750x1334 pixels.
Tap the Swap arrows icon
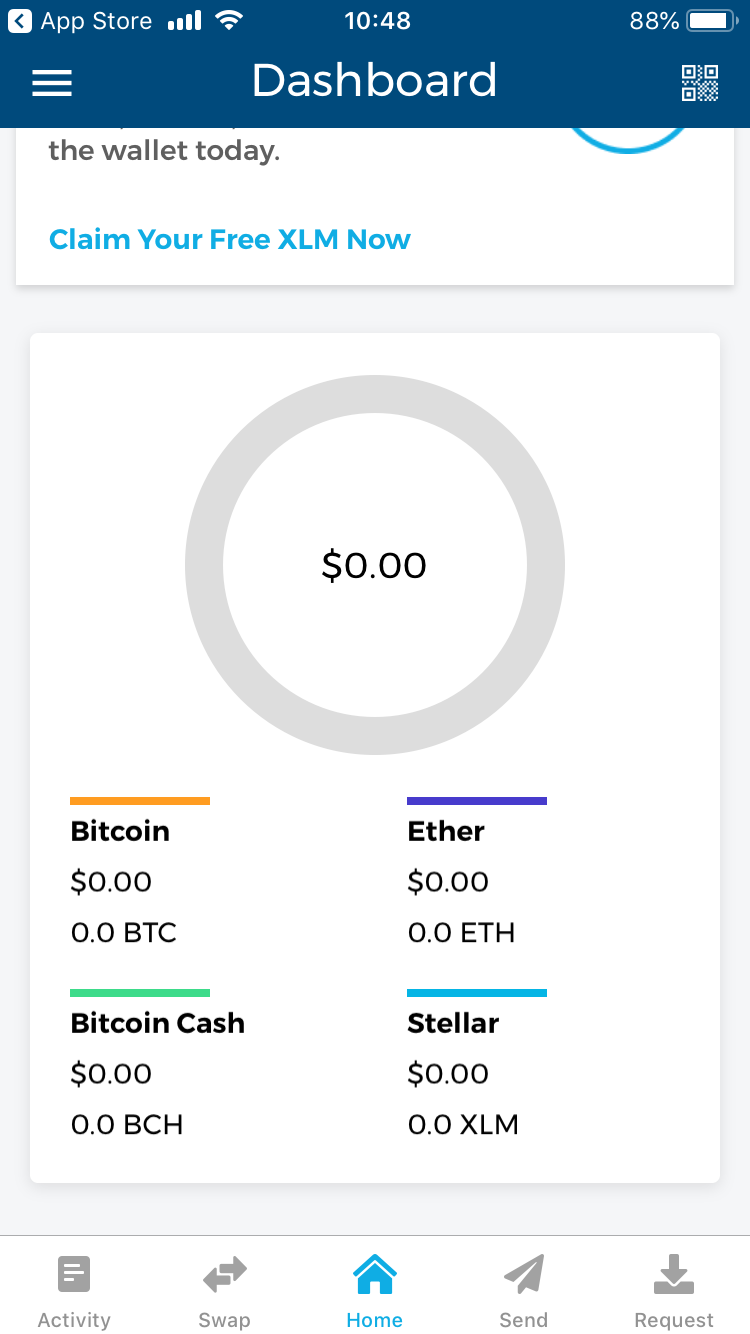(x=224, y=1275)
